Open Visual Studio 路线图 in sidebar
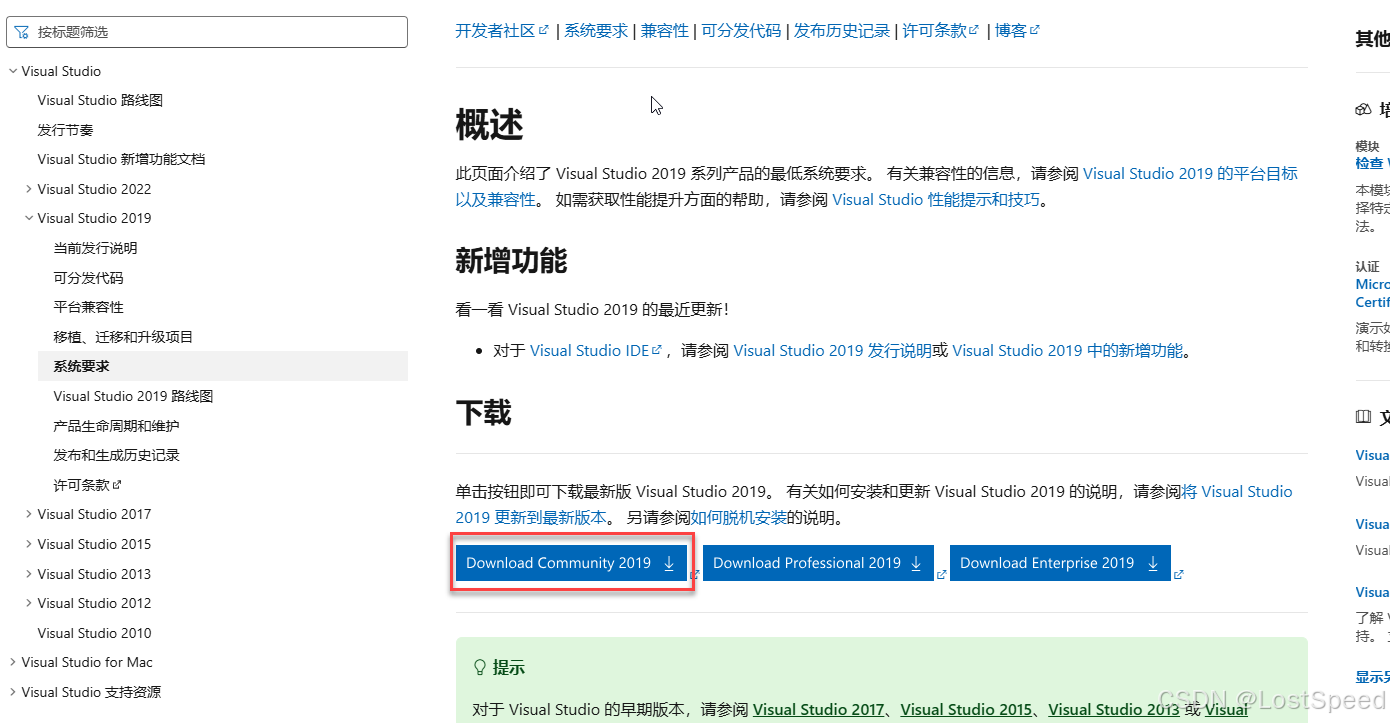 point(100,100)
